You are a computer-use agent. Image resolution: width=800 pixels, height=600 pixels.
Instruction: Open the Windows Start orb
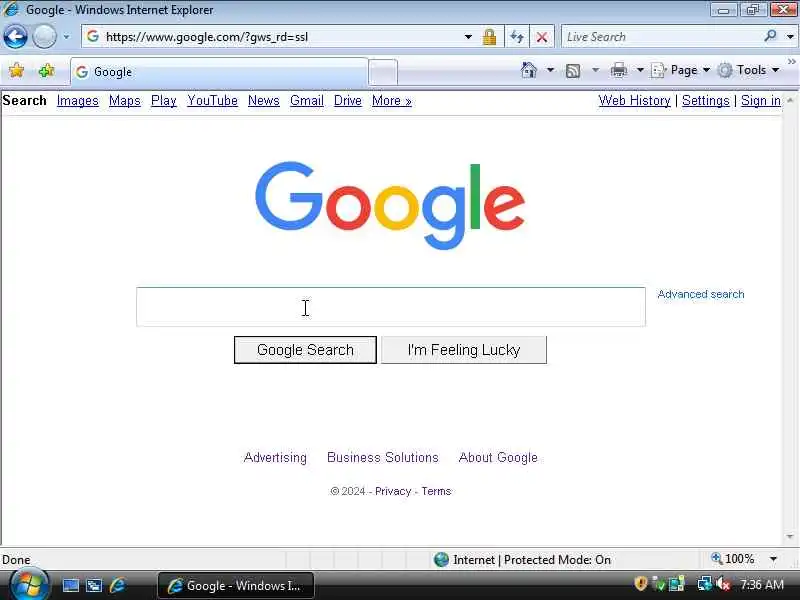click(29, 585)
